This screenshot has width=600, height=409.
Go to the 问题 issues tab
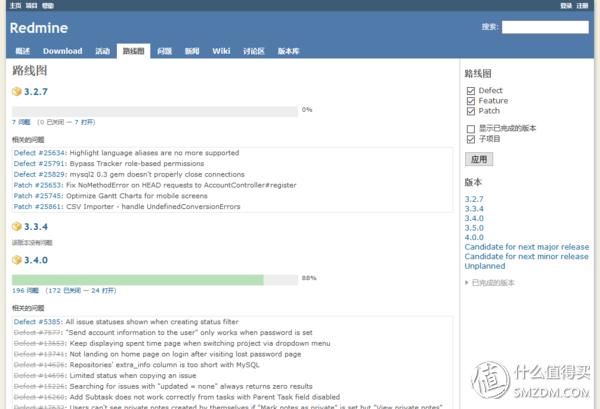[x=164, y=51]
